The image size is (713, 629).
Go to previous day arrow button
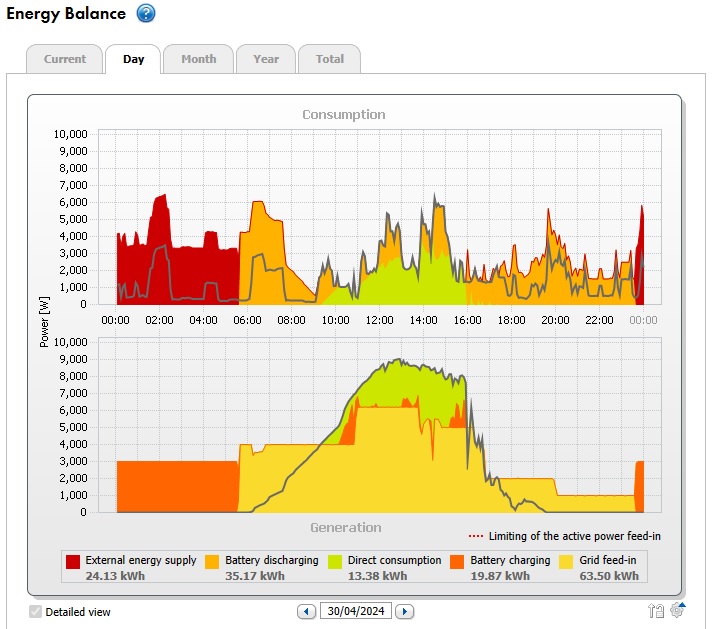coord(306,611)
